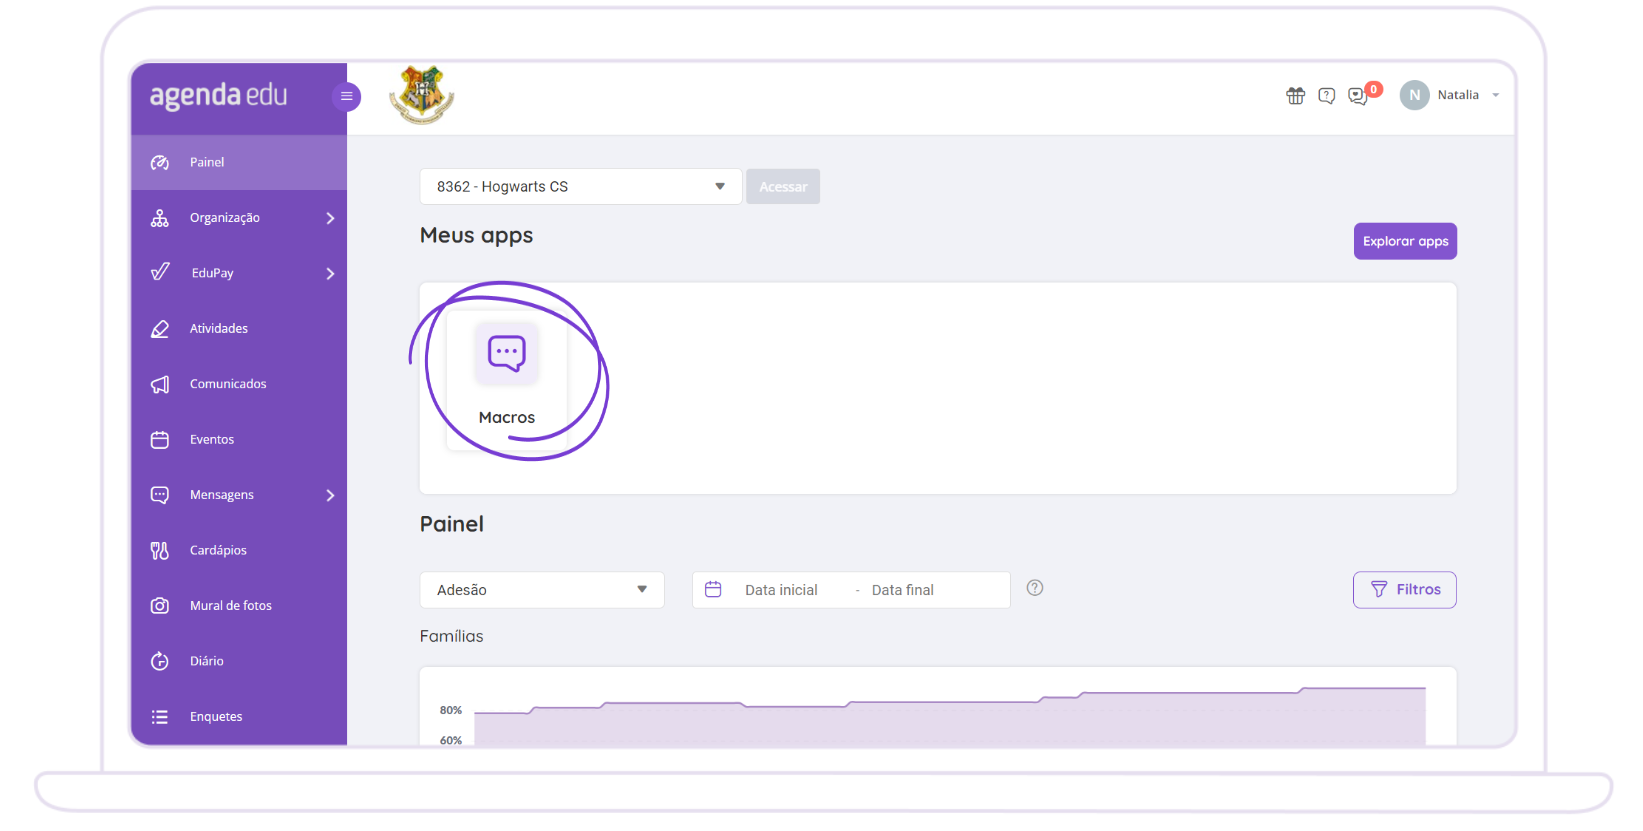The image size is (1643, 831).
Task: Click the Acessar button
Action: coord(783,187)
